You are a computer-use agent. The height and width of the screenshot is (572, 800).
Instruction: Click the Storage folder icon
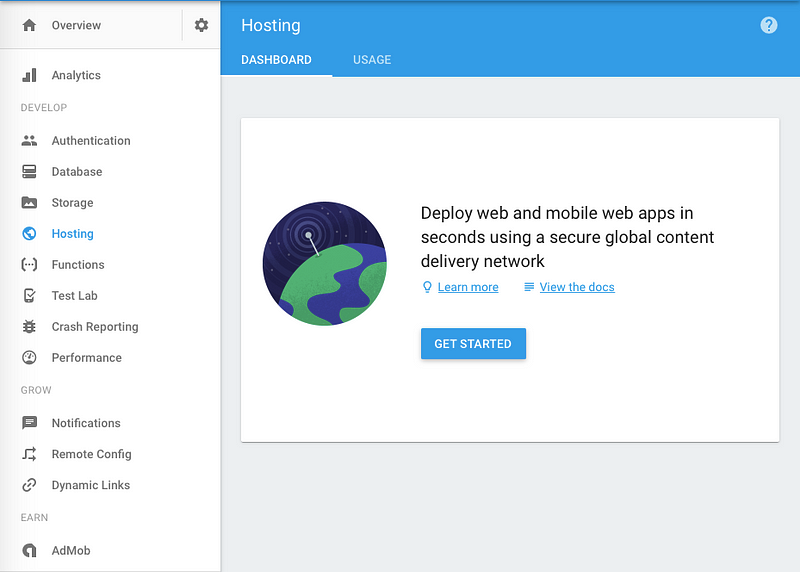(x=29, y=203)
